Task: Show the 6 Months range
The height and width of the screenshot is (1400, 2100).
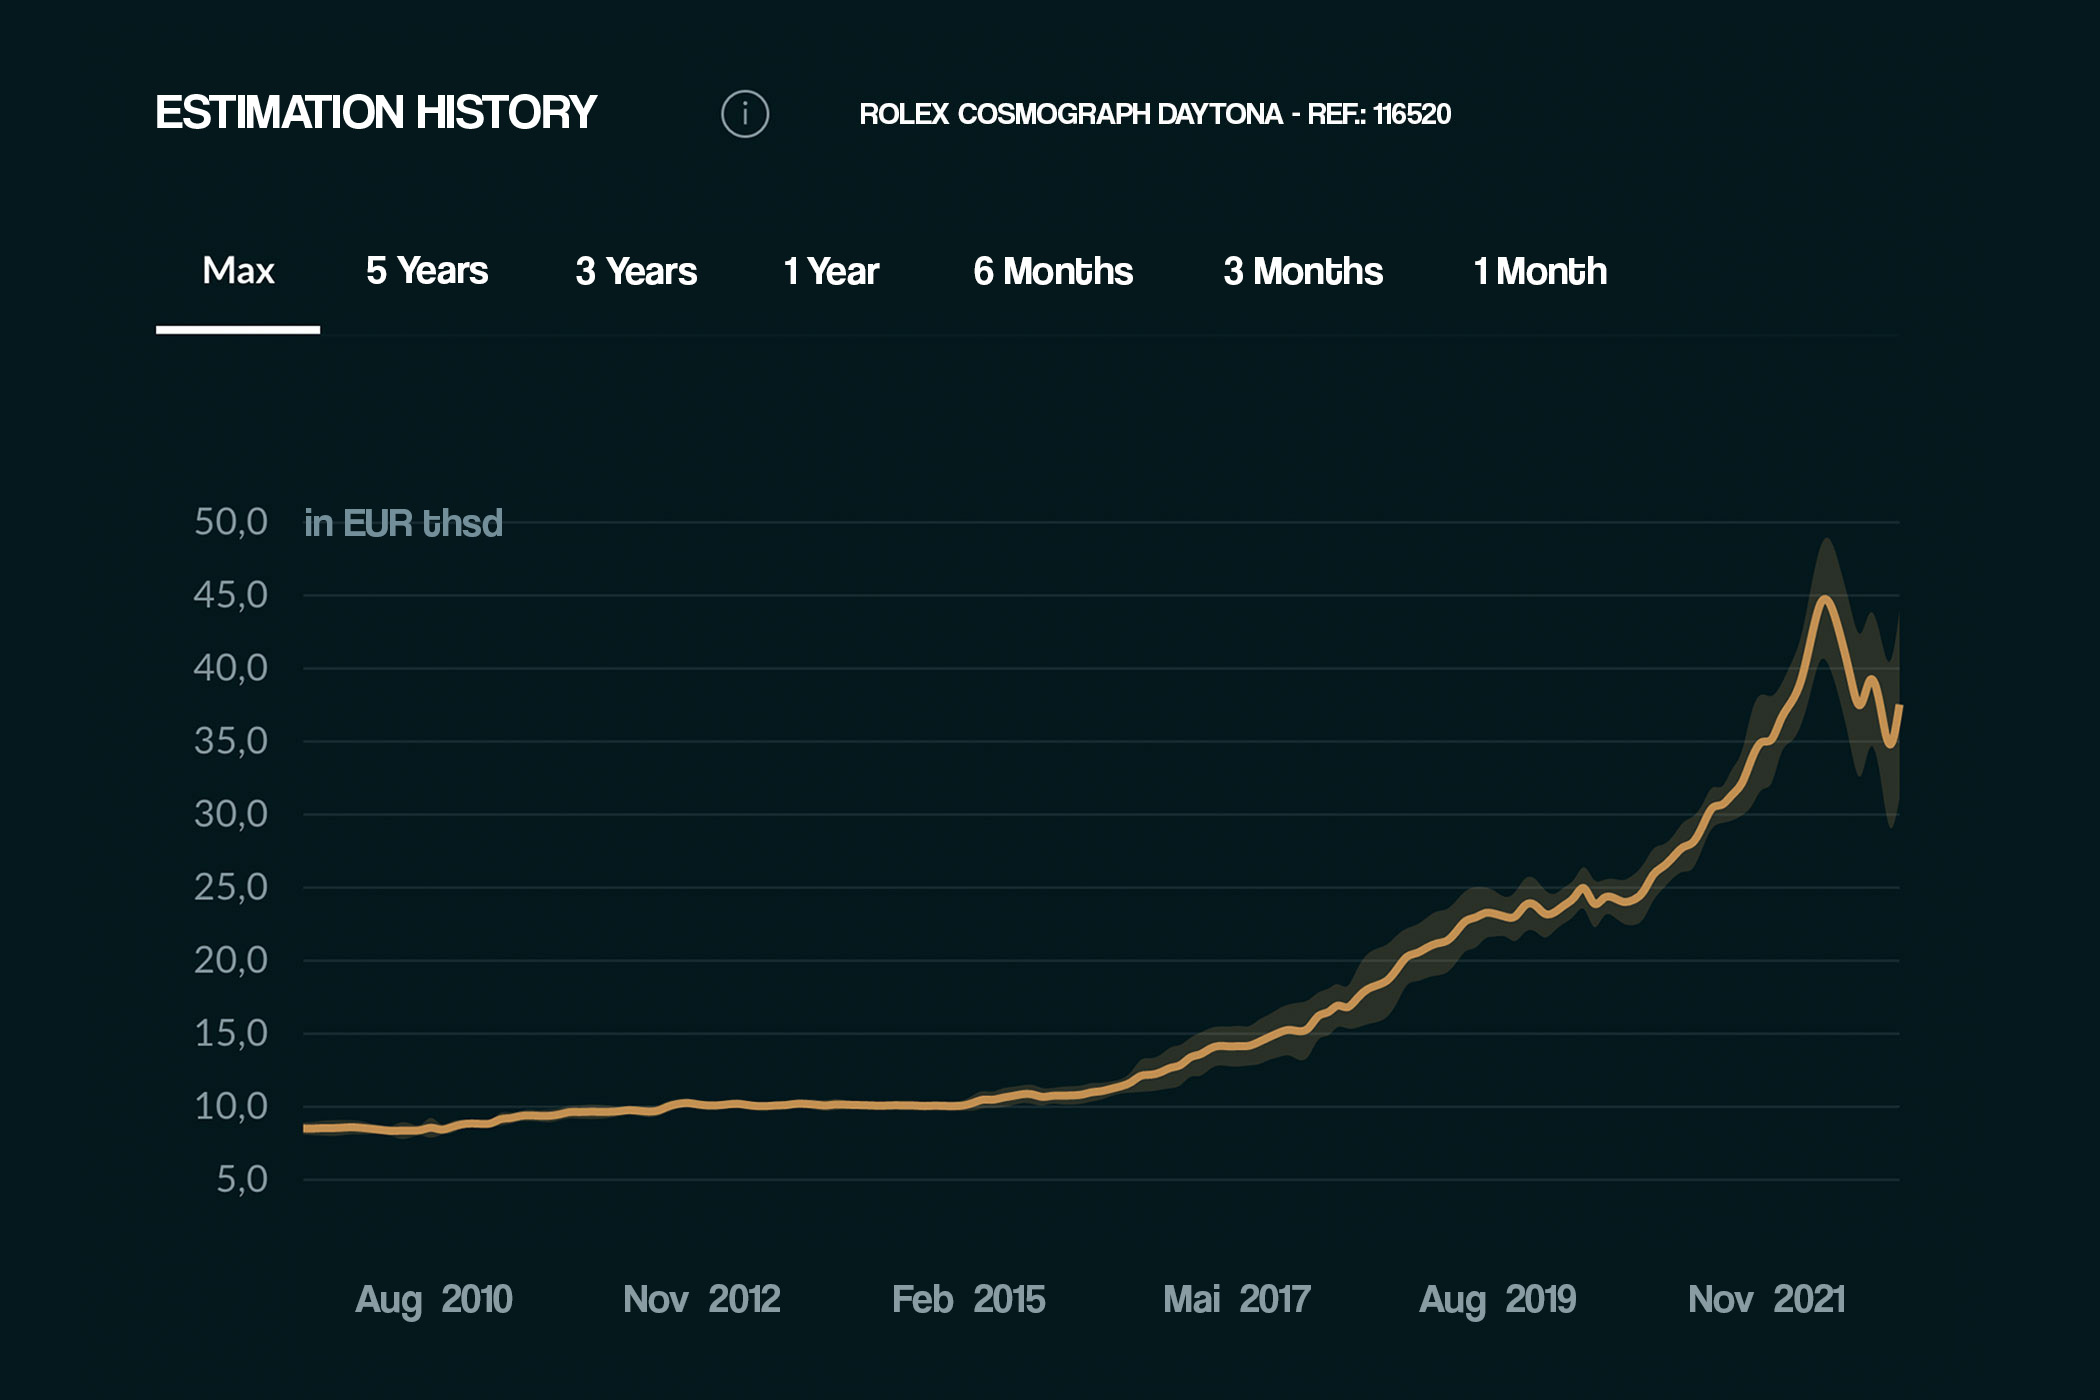Action: click(x=1053, y=271)
